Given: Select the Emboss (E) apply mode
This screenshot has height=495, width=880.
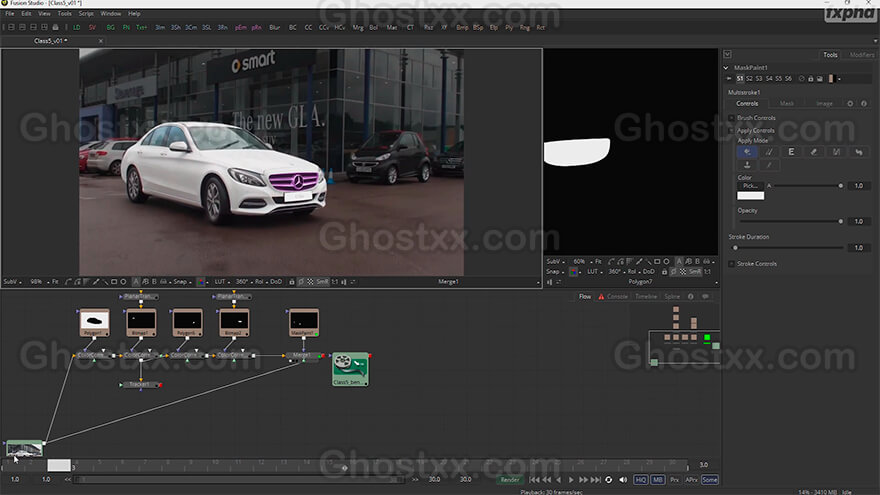Looking at the screenshot, I should pyautogui.click(x=791, y=152).
